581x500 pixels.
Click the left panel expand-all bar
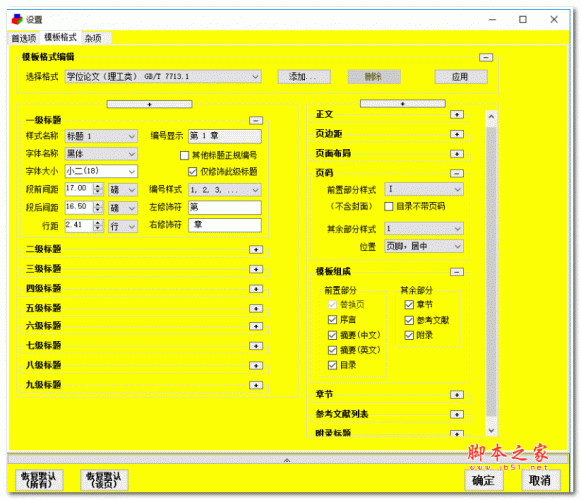coord(149,105)
